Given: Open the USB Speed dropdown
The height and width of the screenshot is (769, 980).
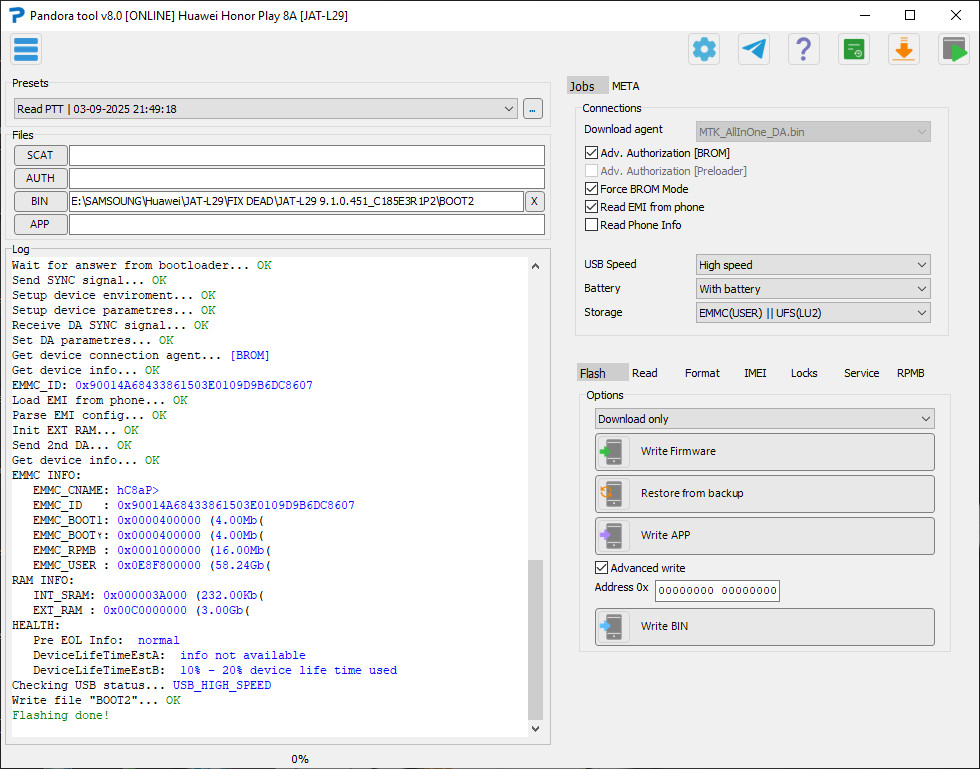Looking at the screenshot, I should [x=813, y=265].
